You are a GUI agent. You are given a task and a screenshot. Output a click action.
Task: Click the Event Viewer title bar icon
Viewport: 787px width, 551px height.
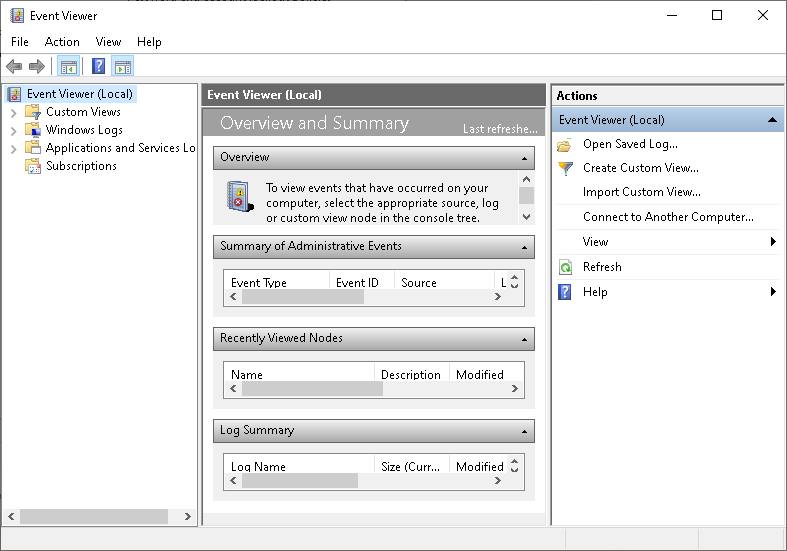tap(17, 16)
